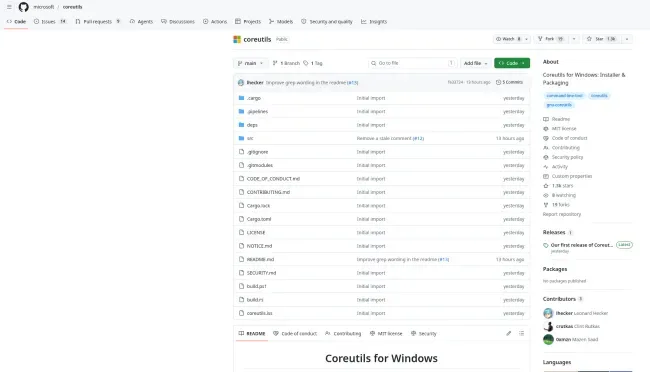The height and width of the screenshot is (372, 650).
Task: Open the src folder
Action: click(250, 139)
